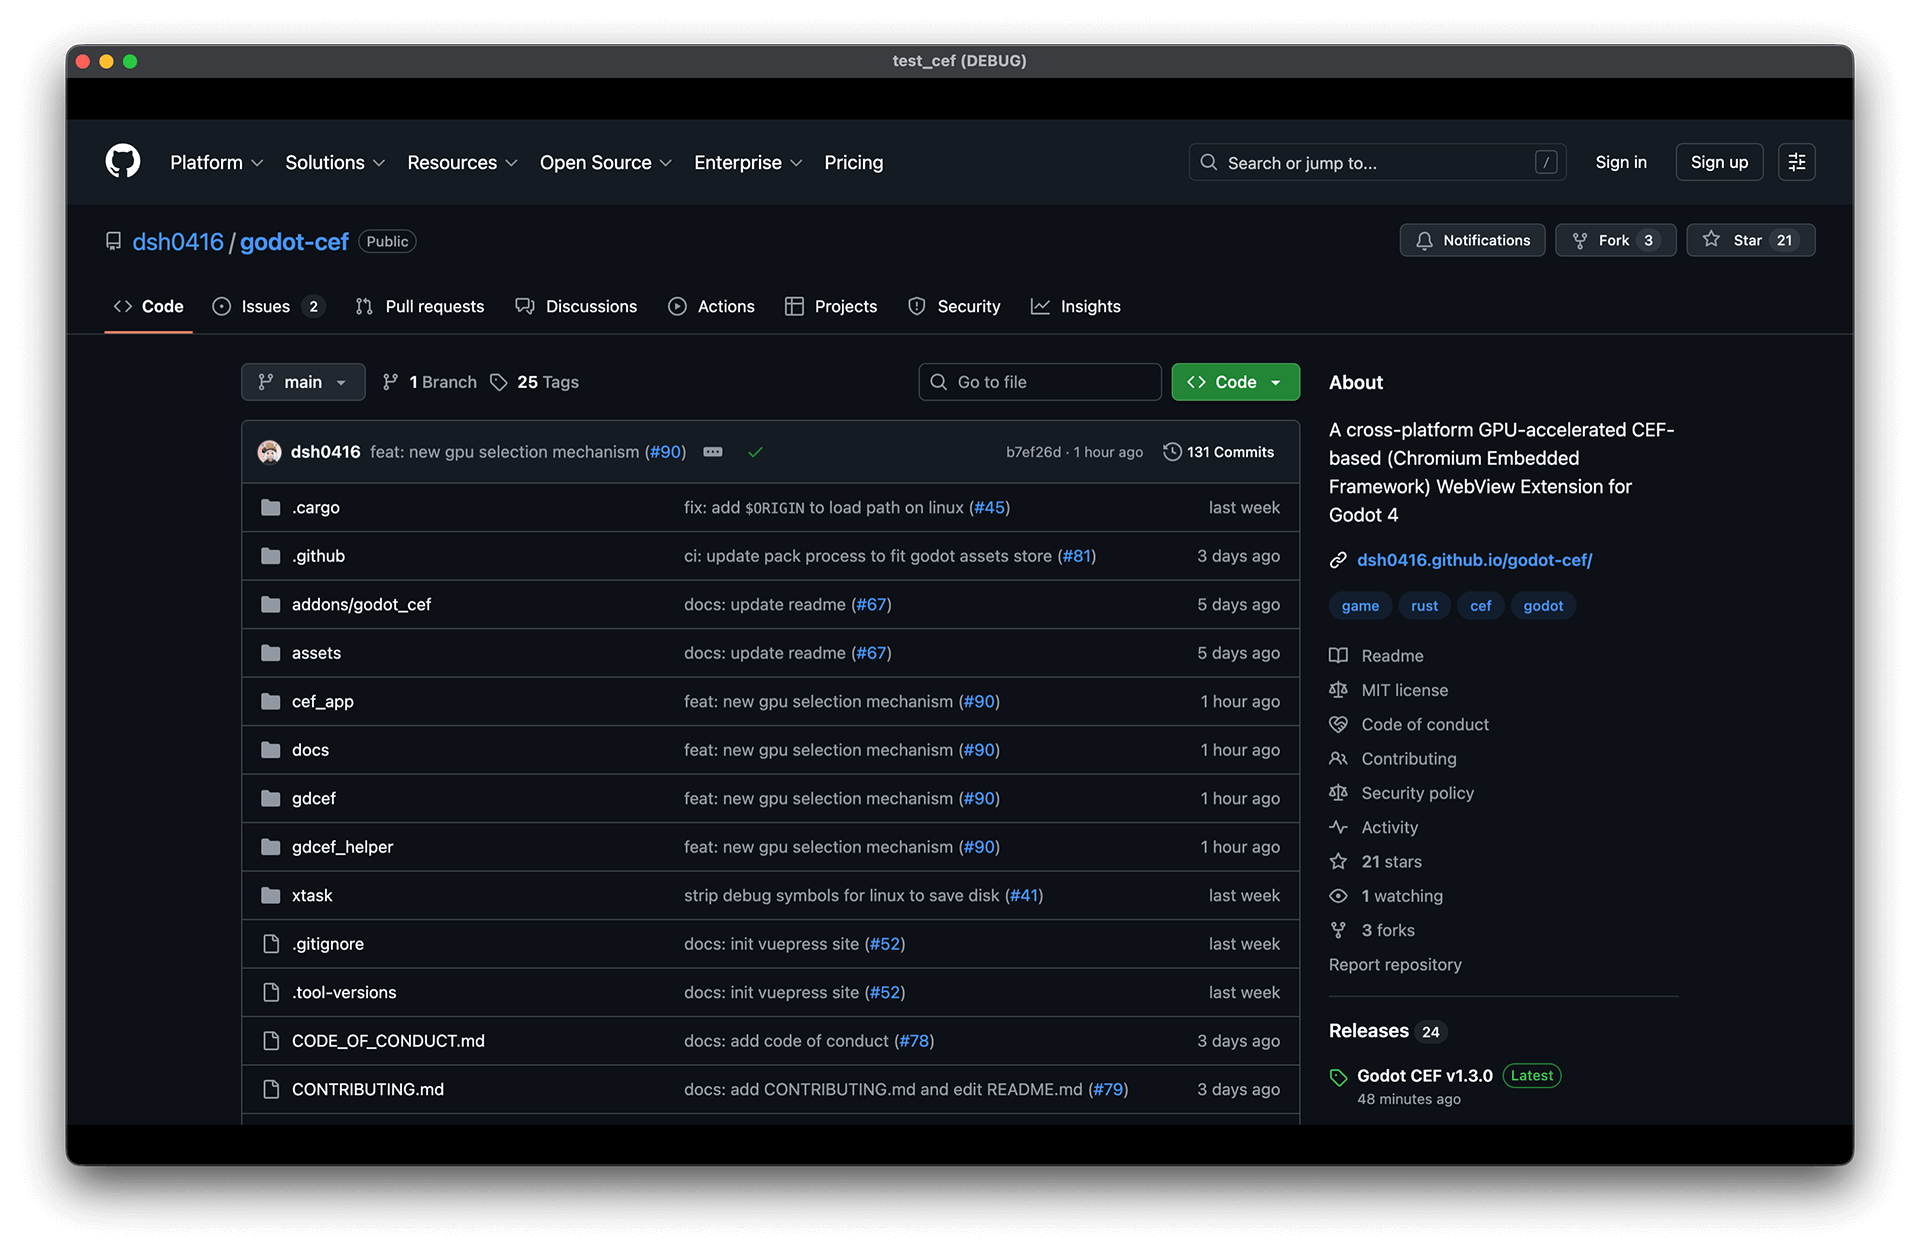Expand the Platform navigation menu
1920x1253 pixels.
click(x=216, y=162)
